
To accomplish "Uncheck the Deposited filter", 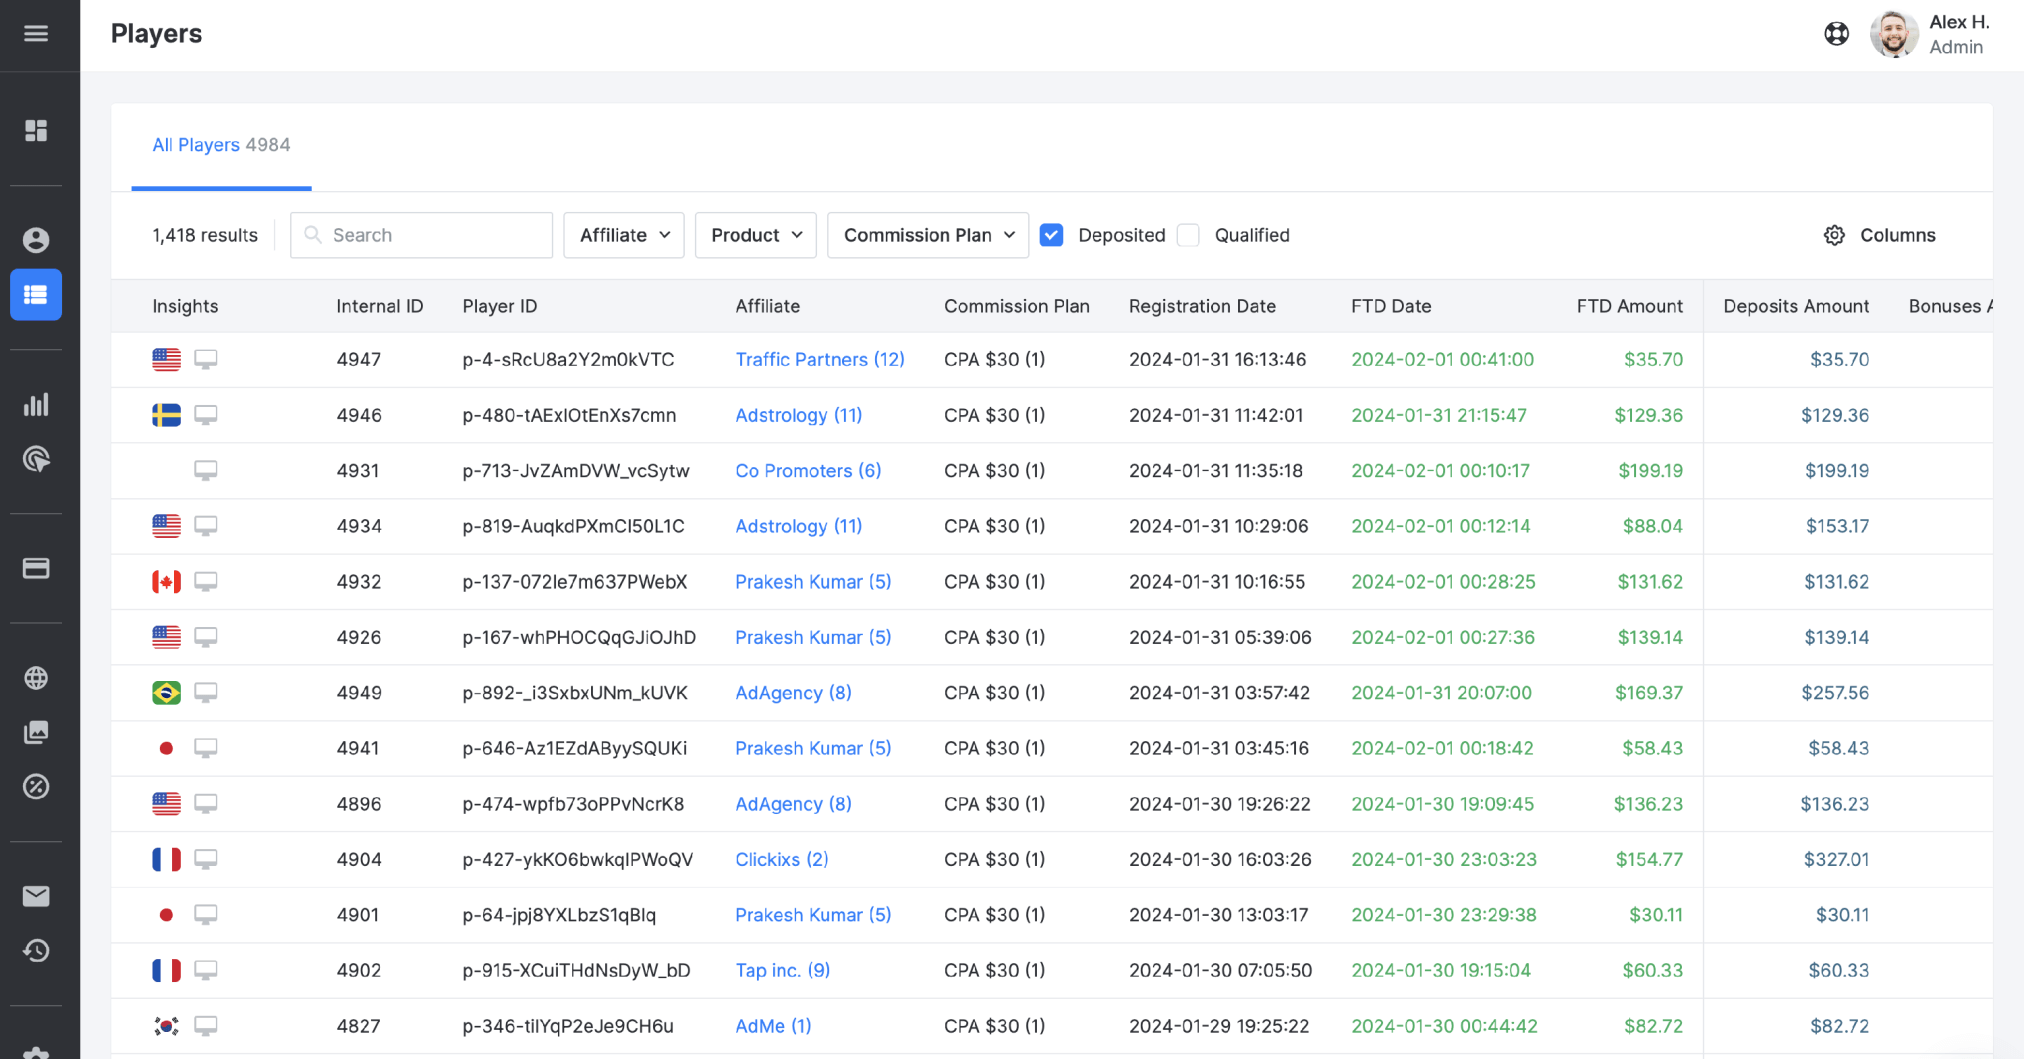I will (1051, 235).
